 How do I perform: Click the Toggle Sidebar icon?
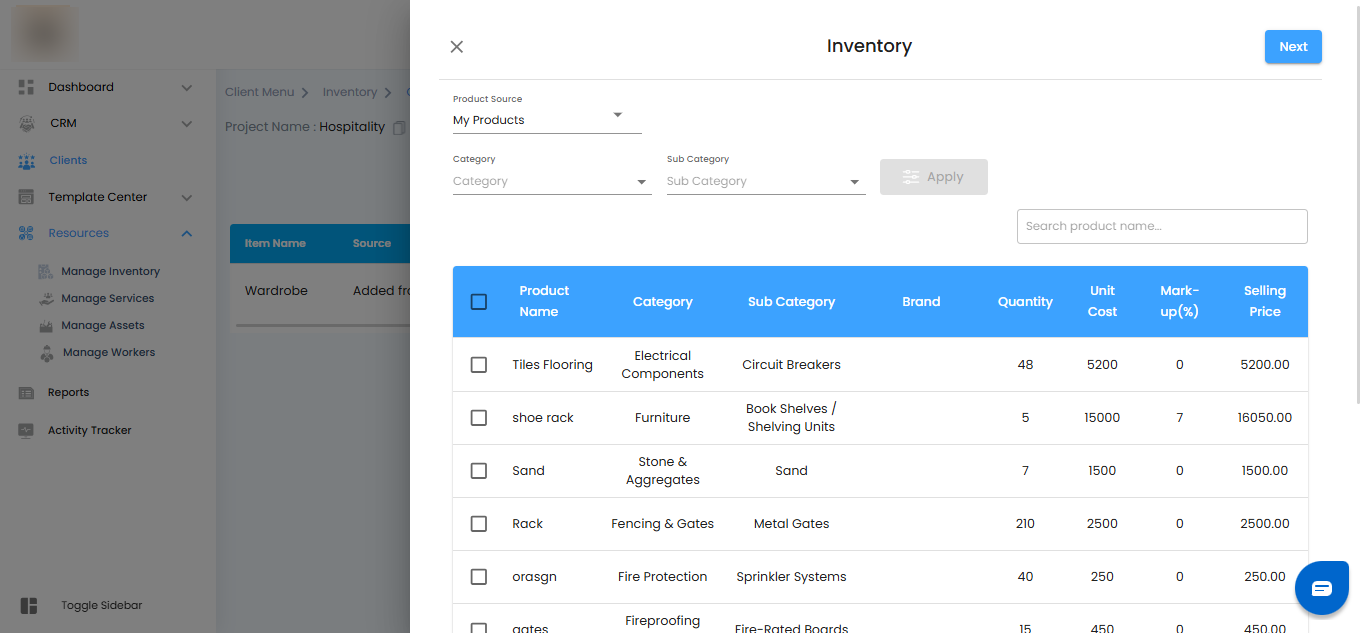coord(29,605)
